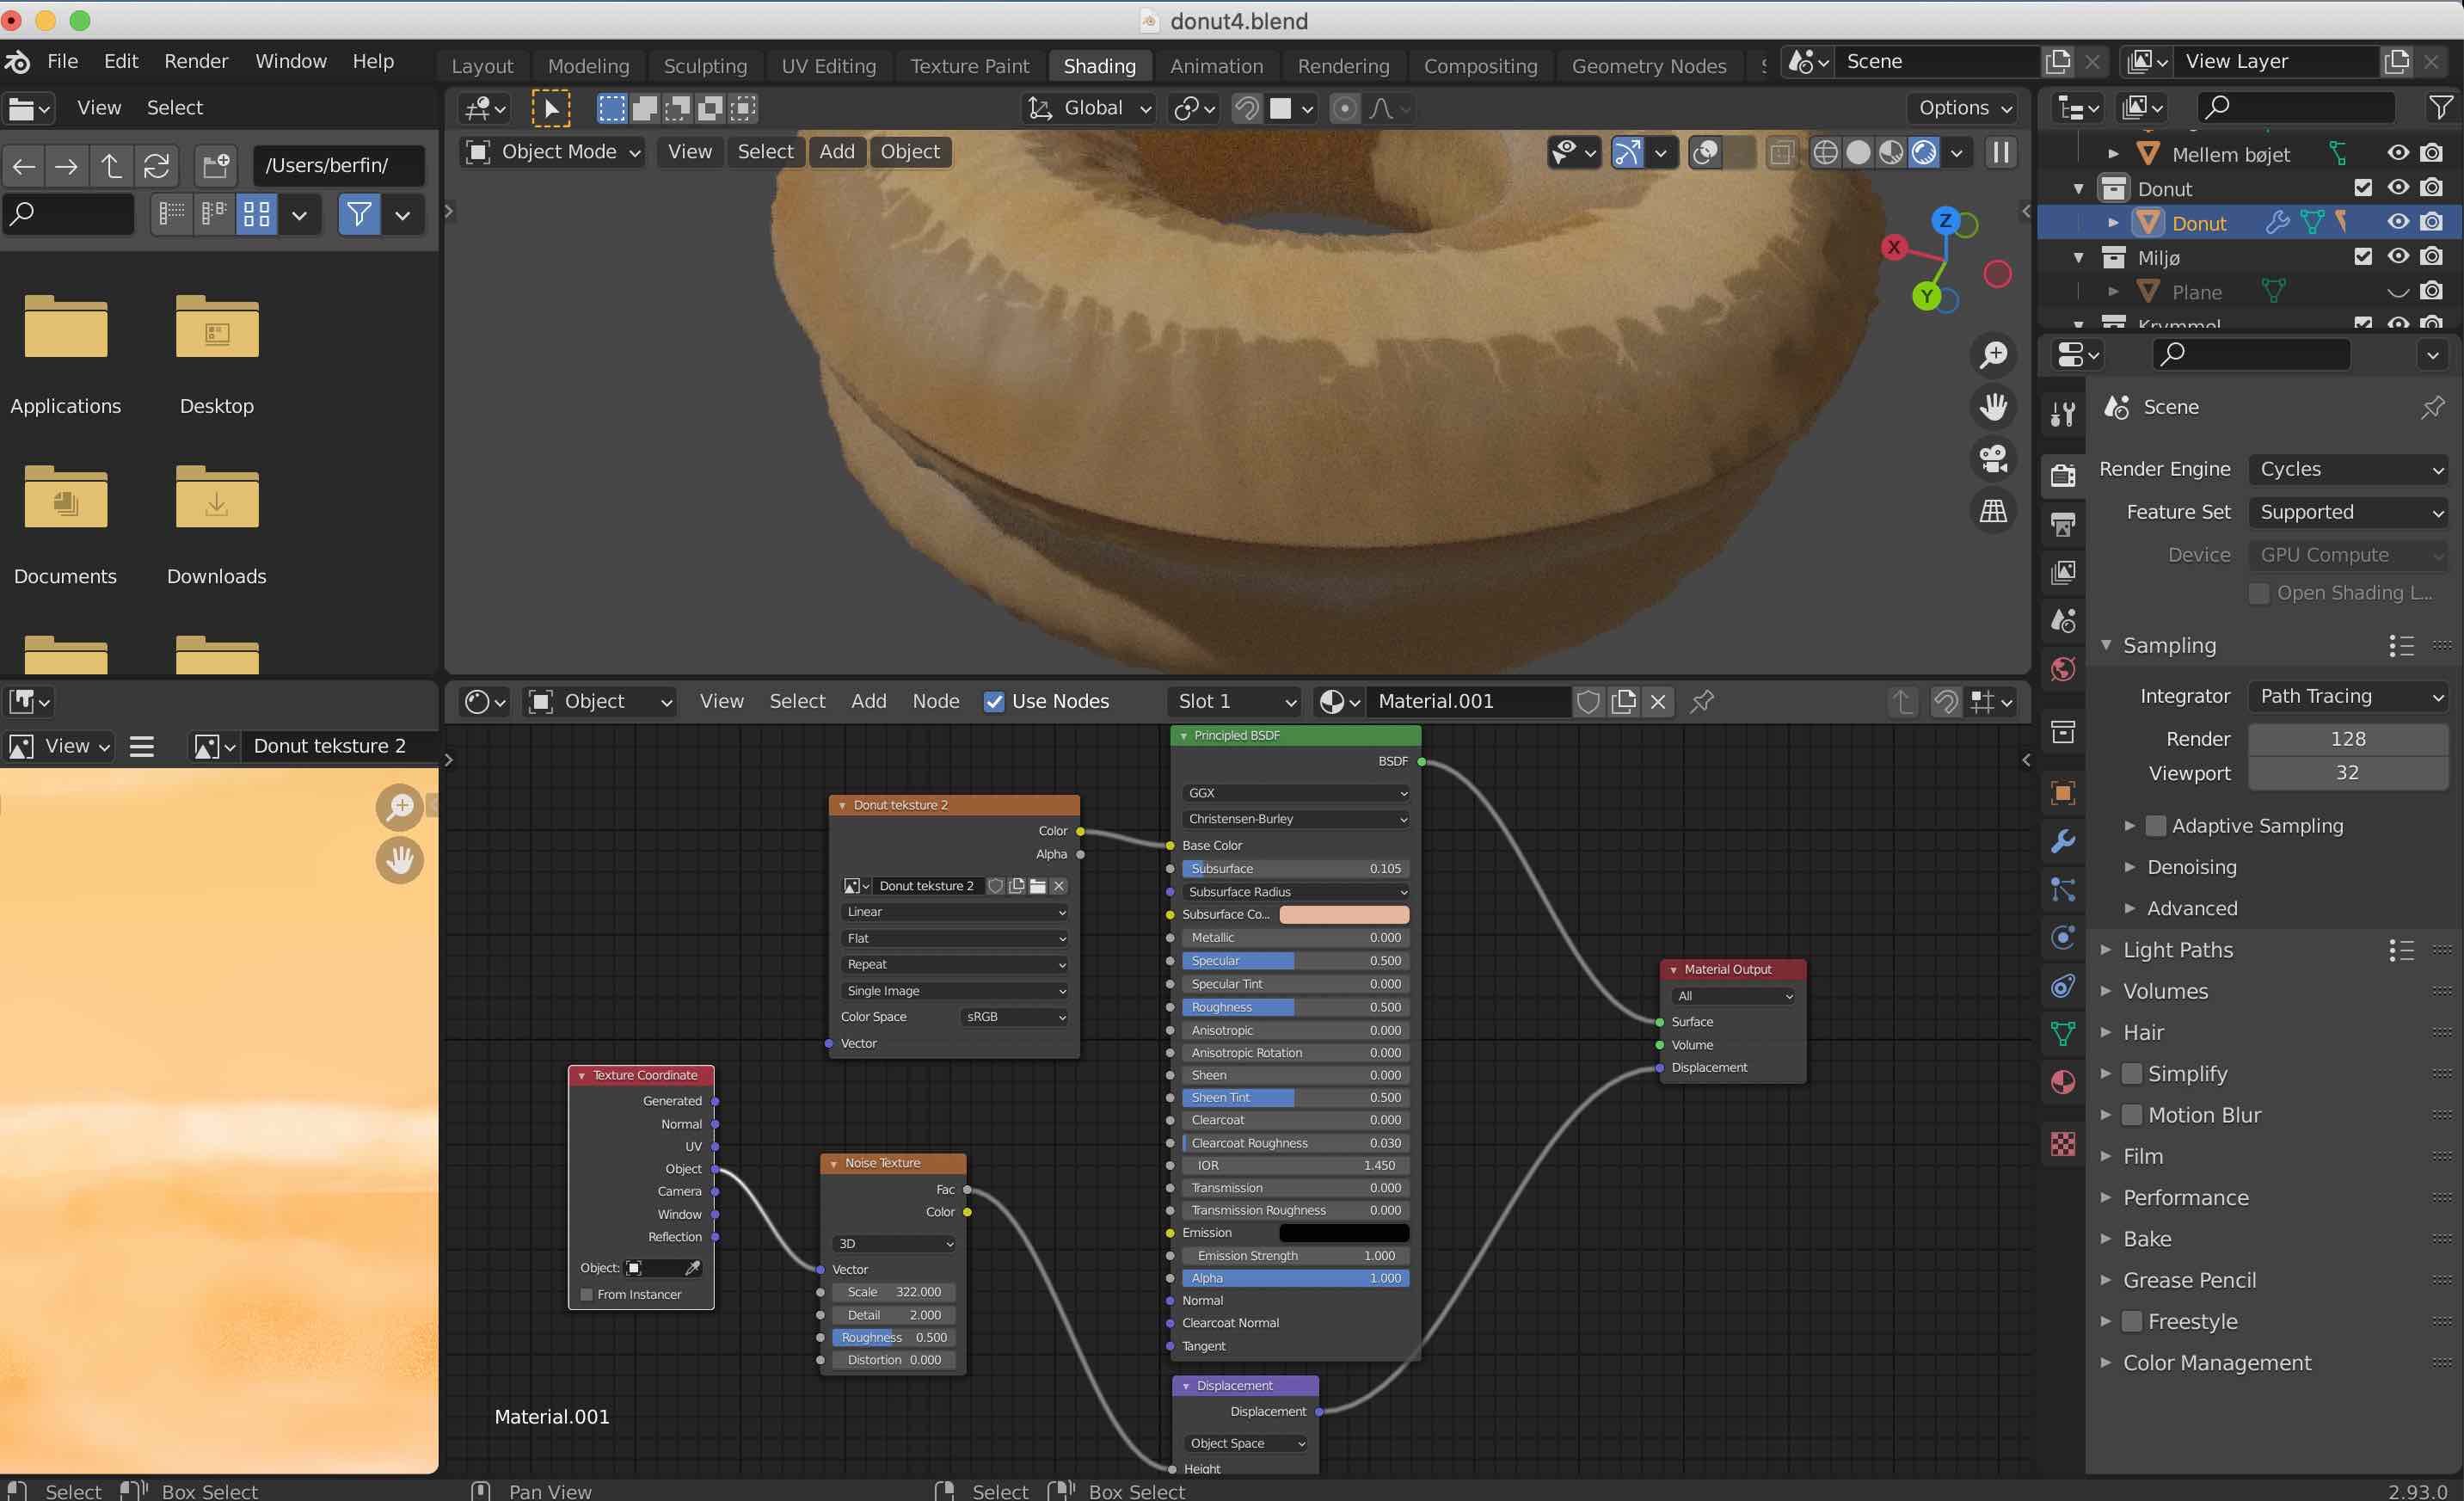Open the Physics properties tab
Image resolution: width=2464 pixels, height=1501 pixels.
pos(2063,937)
